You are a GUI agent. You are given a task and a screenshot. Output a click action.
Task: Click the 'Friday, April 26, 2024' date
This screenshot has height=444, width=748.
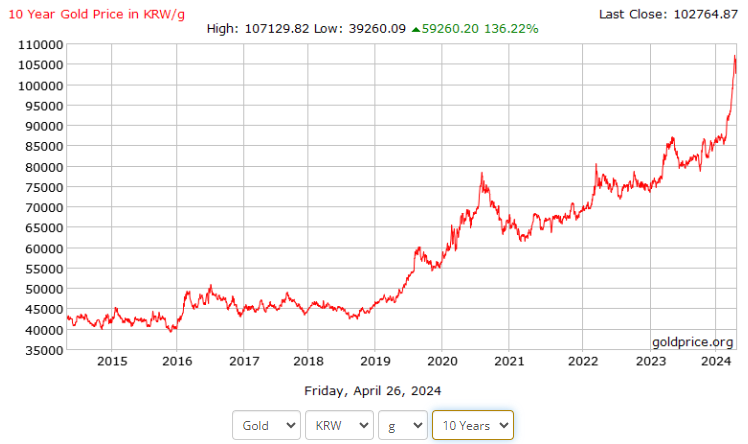pos(373,391)
